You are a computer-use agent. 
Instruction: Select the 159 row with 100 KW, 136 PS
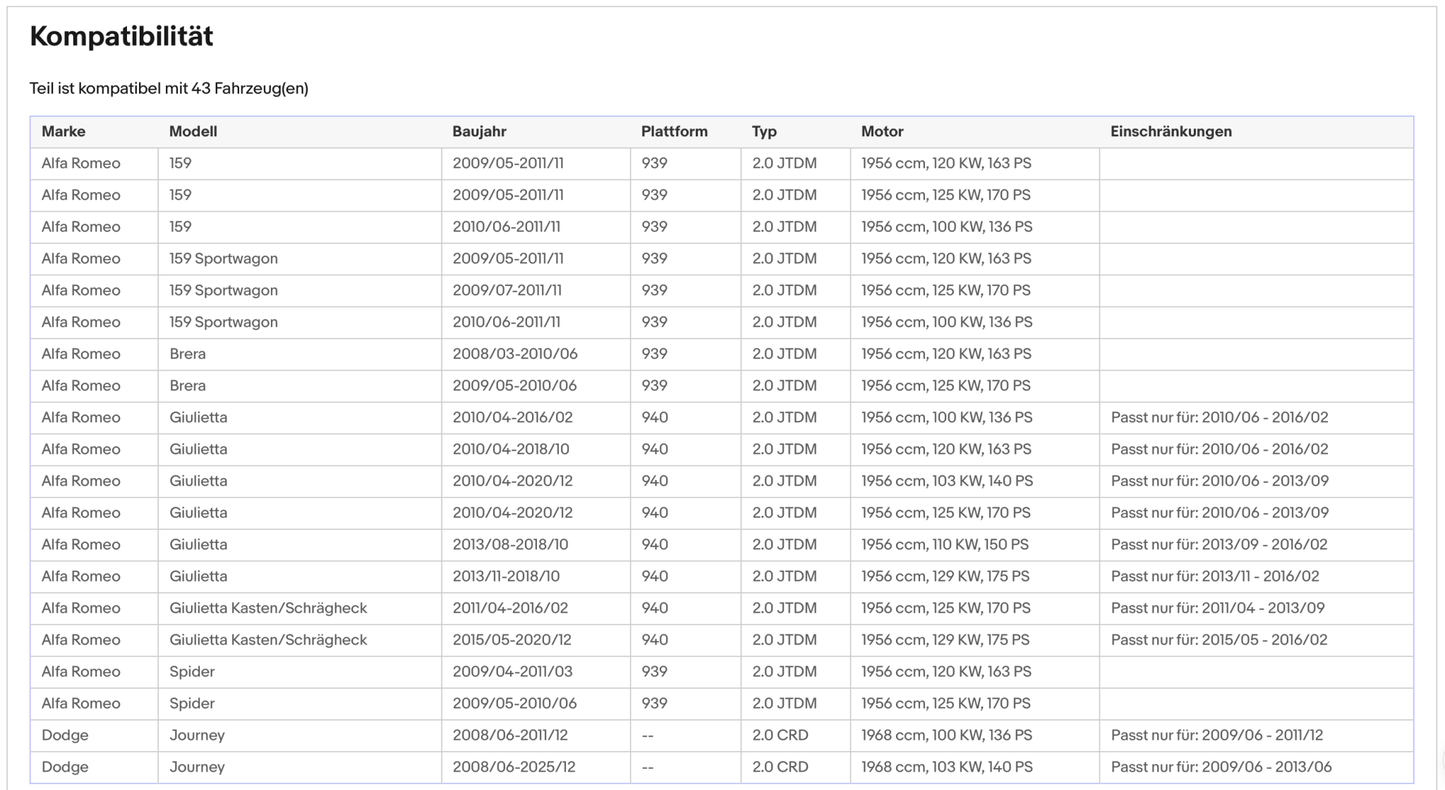pyautogui.click(x=722, y=227)
